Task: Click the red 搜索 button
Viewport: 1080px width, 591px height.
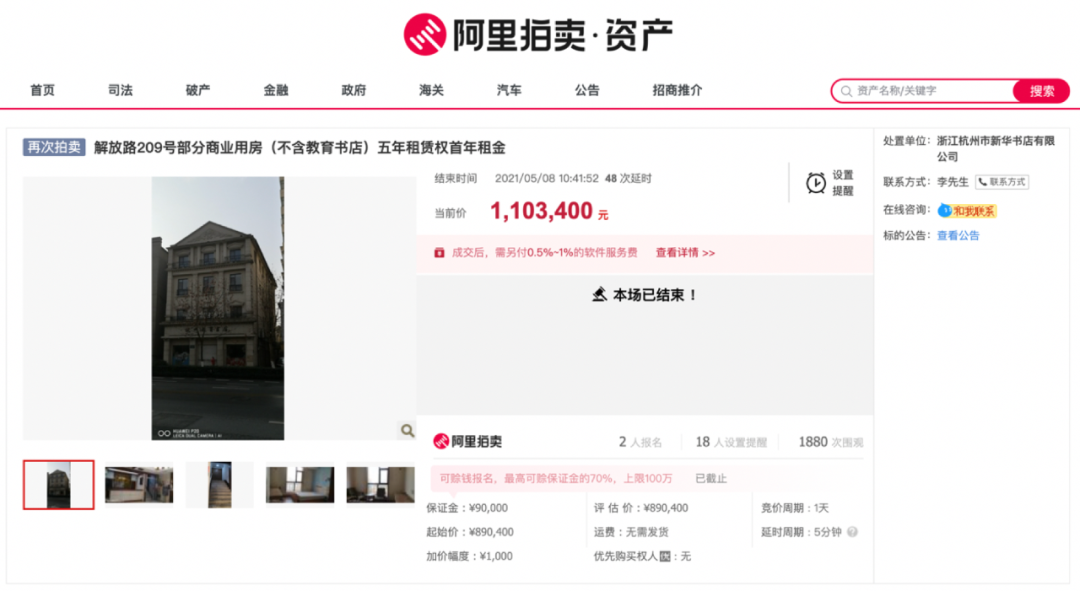Action: [x=1041, y=91]
